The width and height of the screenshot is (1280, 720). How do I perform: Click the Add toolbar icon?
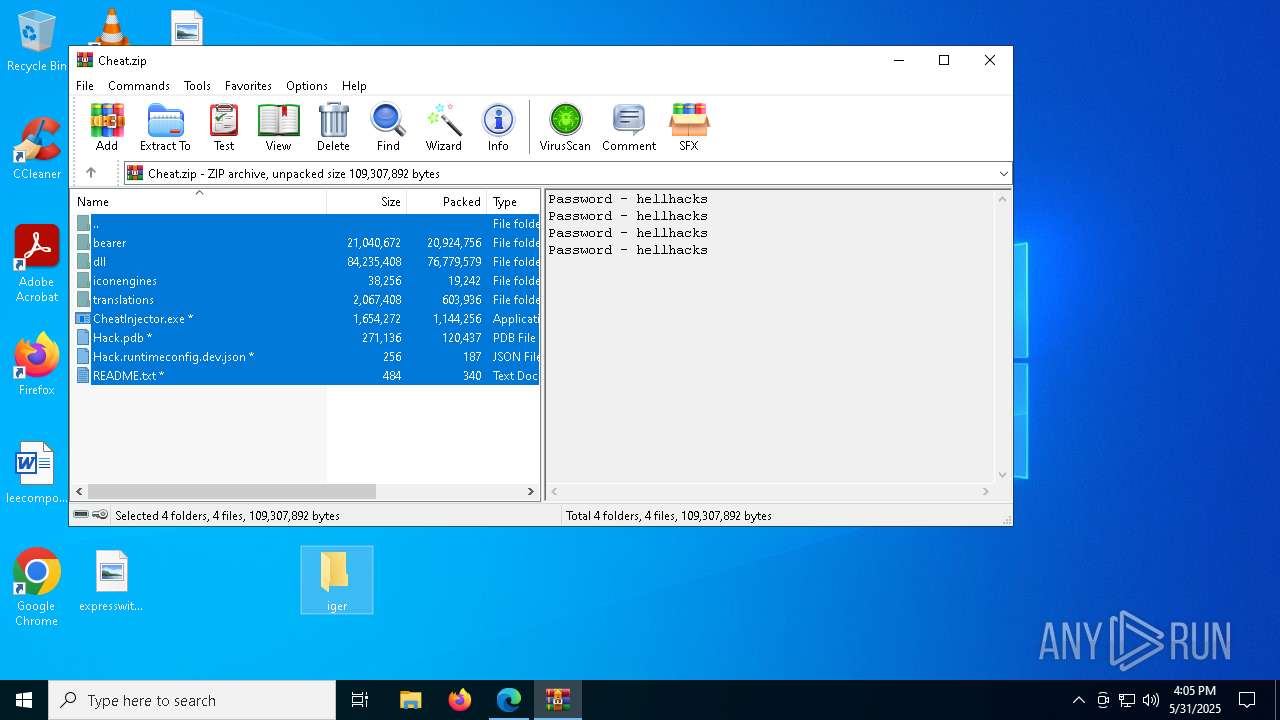[x=107, y=127]
